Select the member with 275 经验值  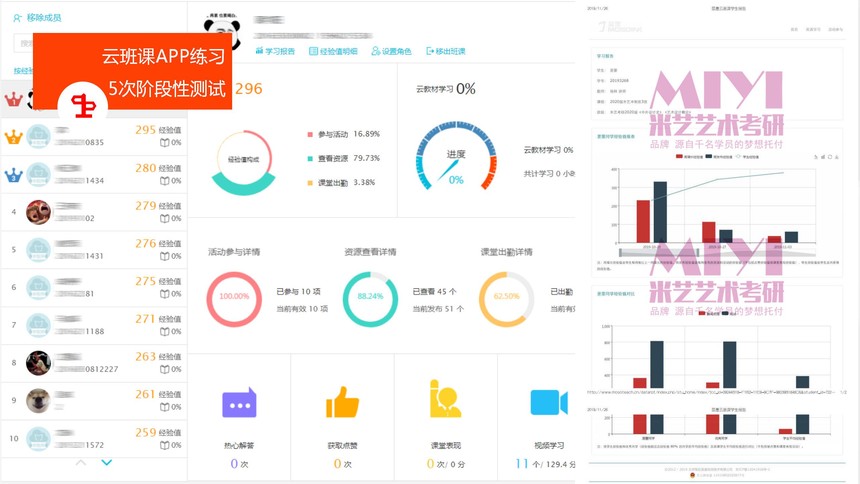(x=94, y=288)
